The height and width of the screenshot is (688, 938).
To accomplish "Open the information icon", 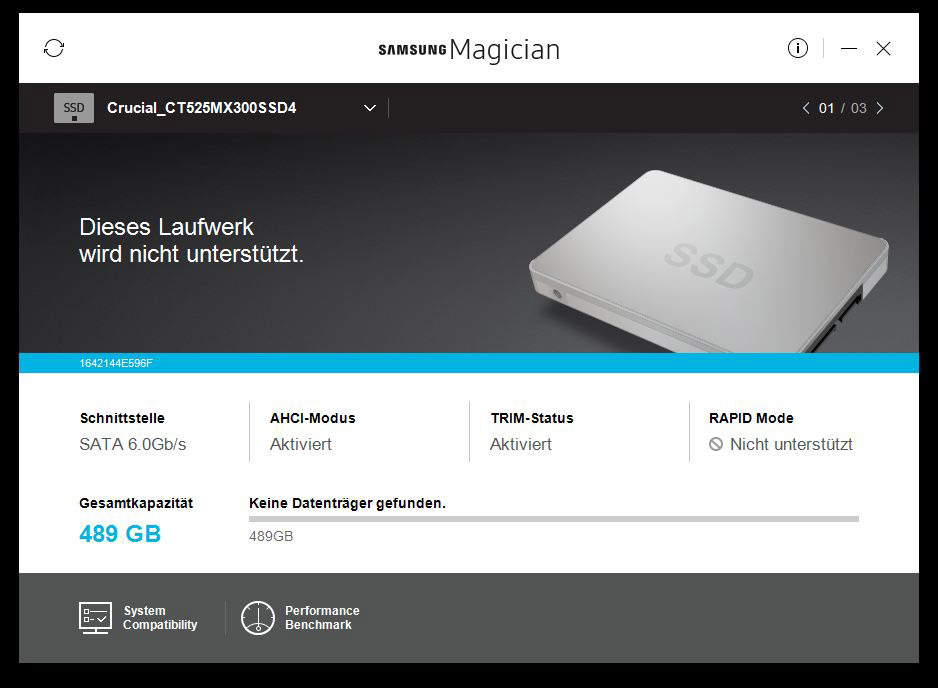I will click(797, 48).
